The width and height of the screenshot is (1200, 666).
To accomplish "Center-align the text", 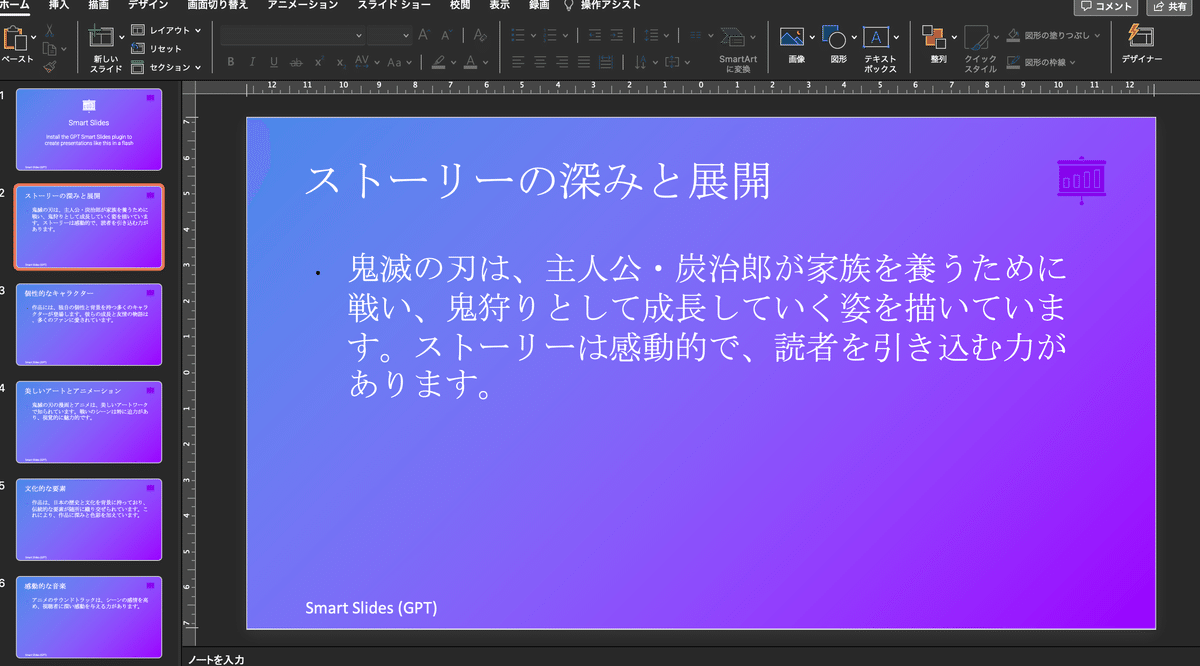I will click(x=541, y=62).
